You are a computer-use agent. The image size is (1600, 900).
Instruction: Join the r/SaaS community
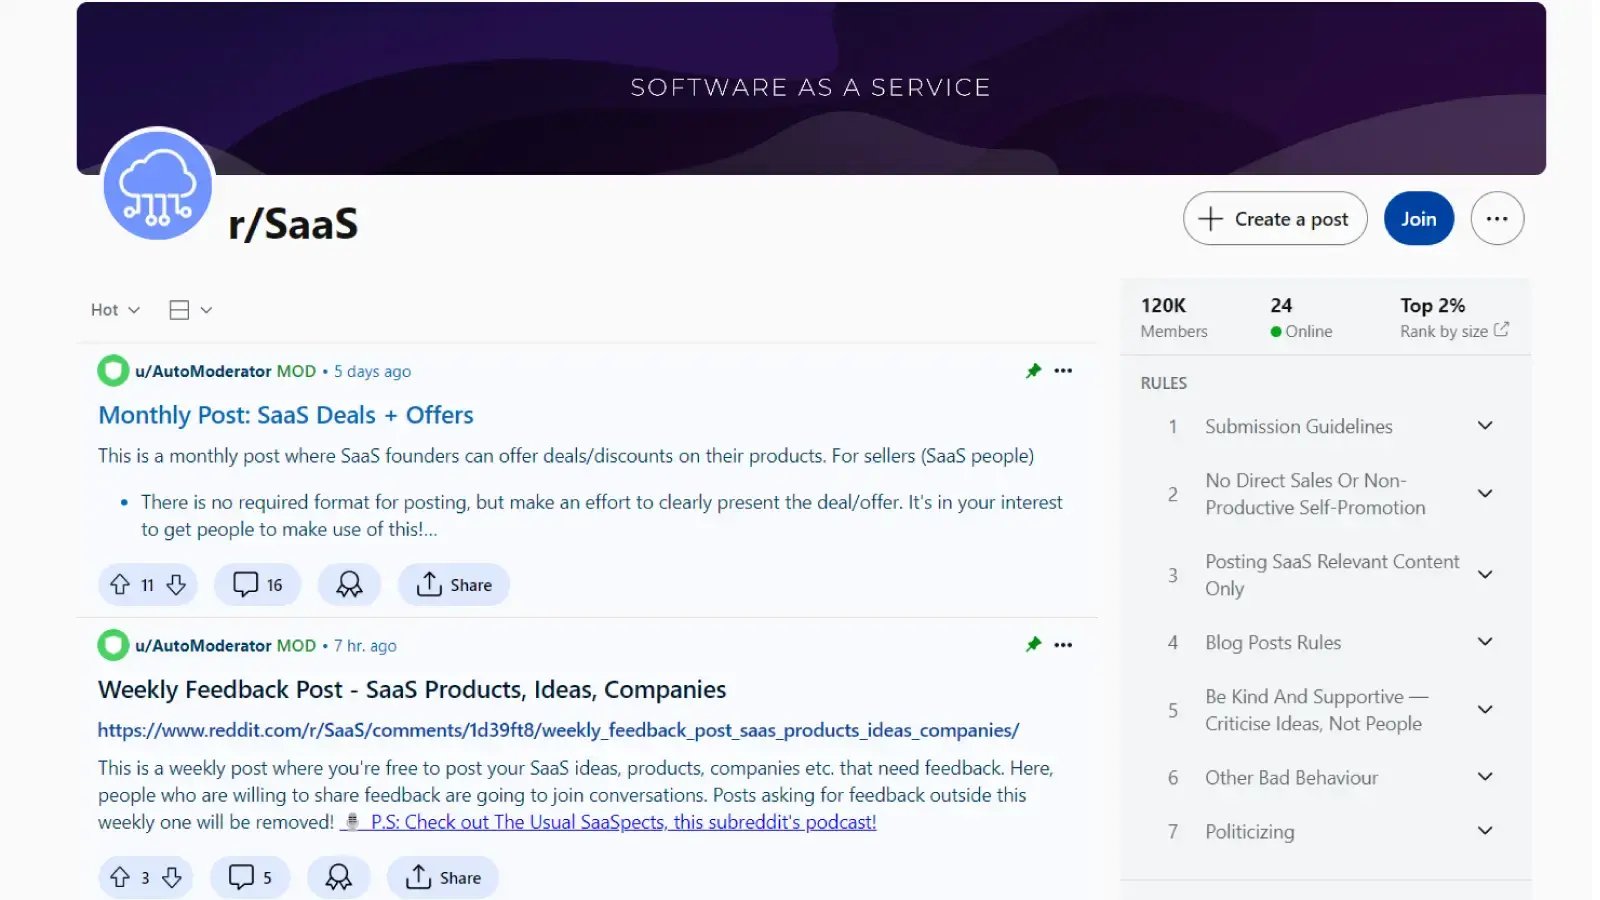(1418, 218)
